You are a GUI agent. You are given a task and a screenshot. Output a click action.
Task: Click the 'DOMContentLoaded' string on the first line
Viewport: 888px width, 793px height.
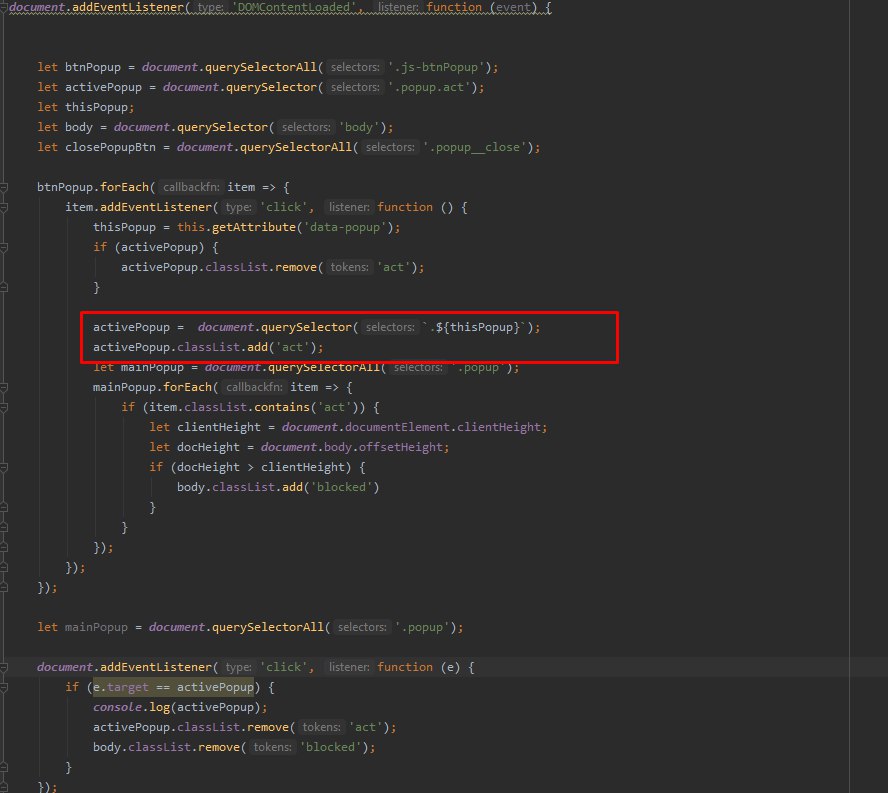(x=294, y=7)
